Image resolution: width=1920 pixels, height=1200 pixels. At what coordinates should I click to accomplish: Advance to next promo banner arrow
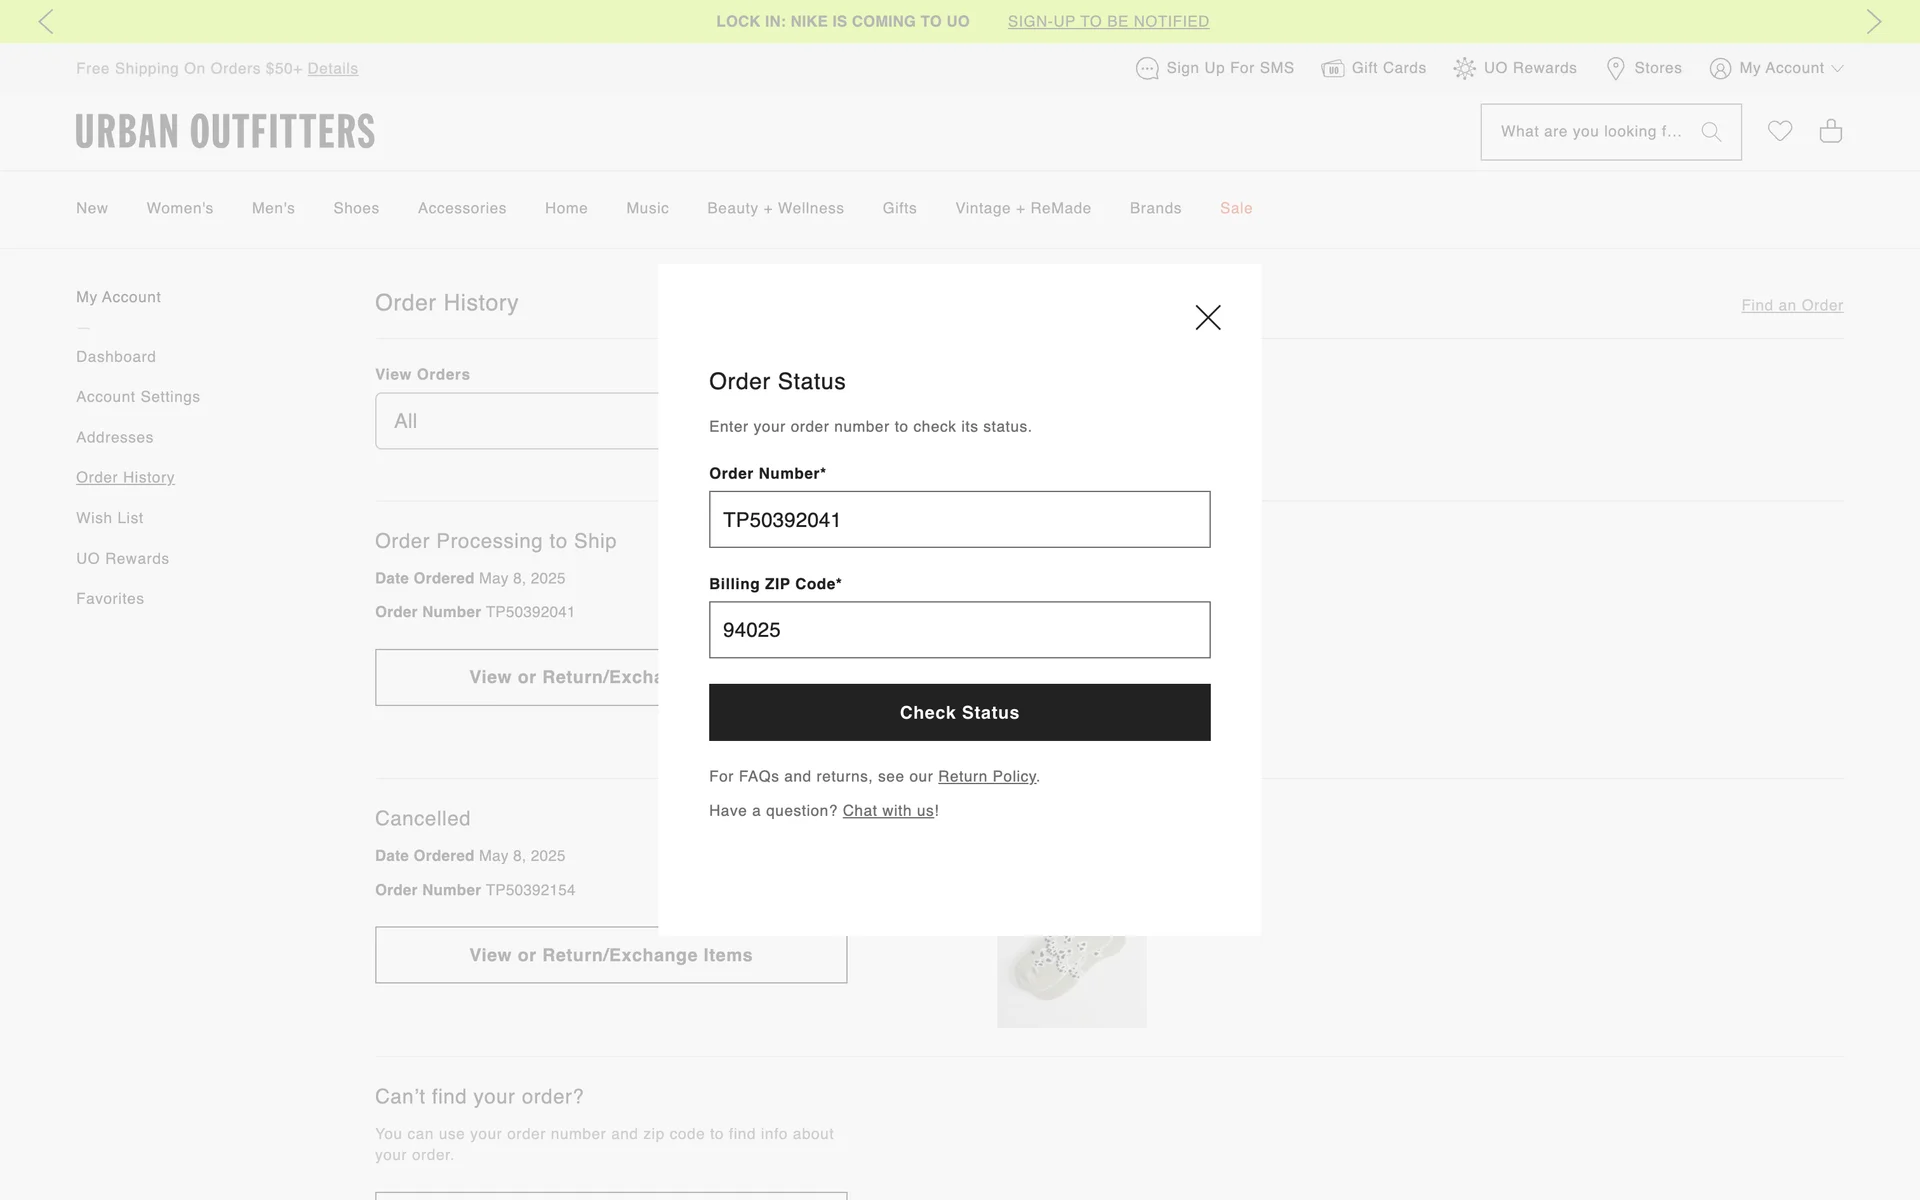coord(1873,21)
